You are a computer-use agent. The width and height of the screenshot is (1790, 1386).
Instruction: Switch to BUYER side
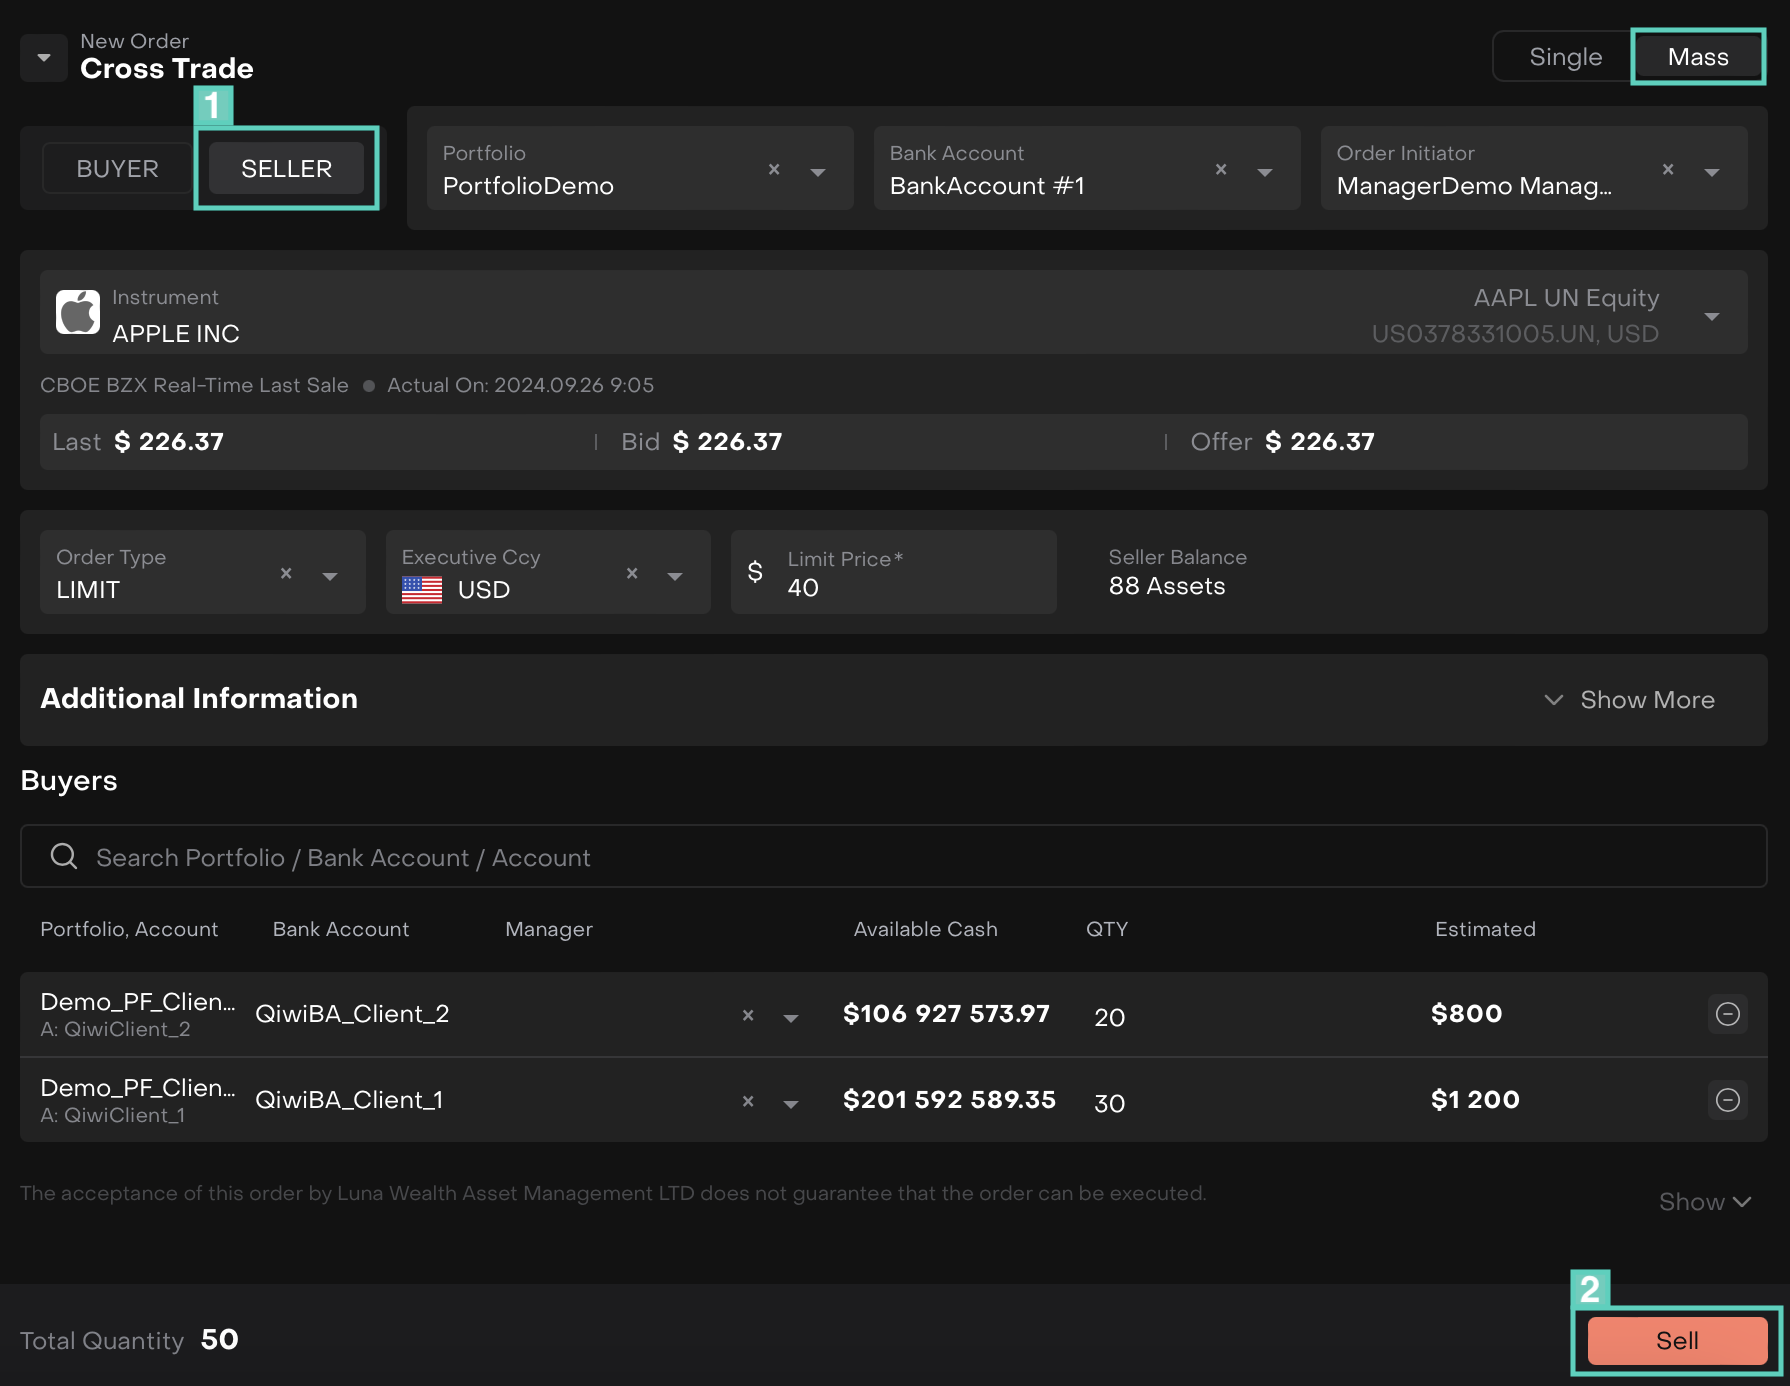coord(117,169)
